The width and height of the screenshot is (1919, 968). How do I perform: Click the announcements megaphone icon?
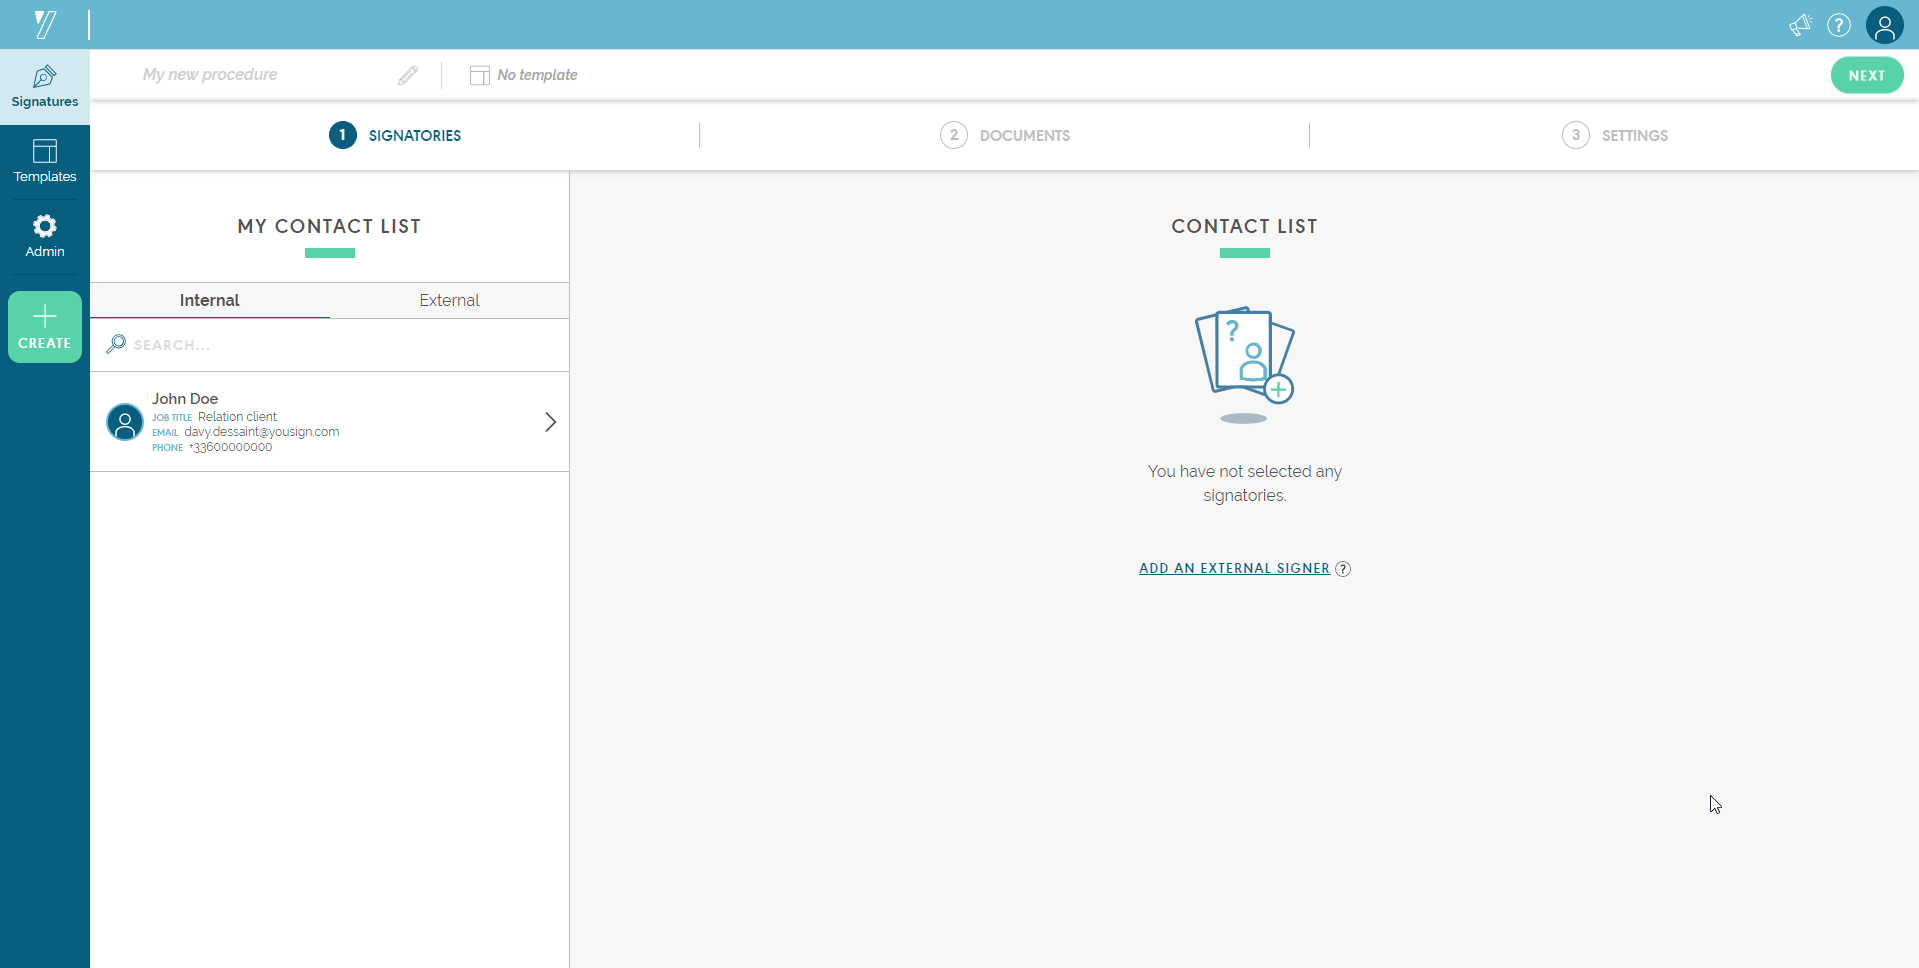(1800, 25)
